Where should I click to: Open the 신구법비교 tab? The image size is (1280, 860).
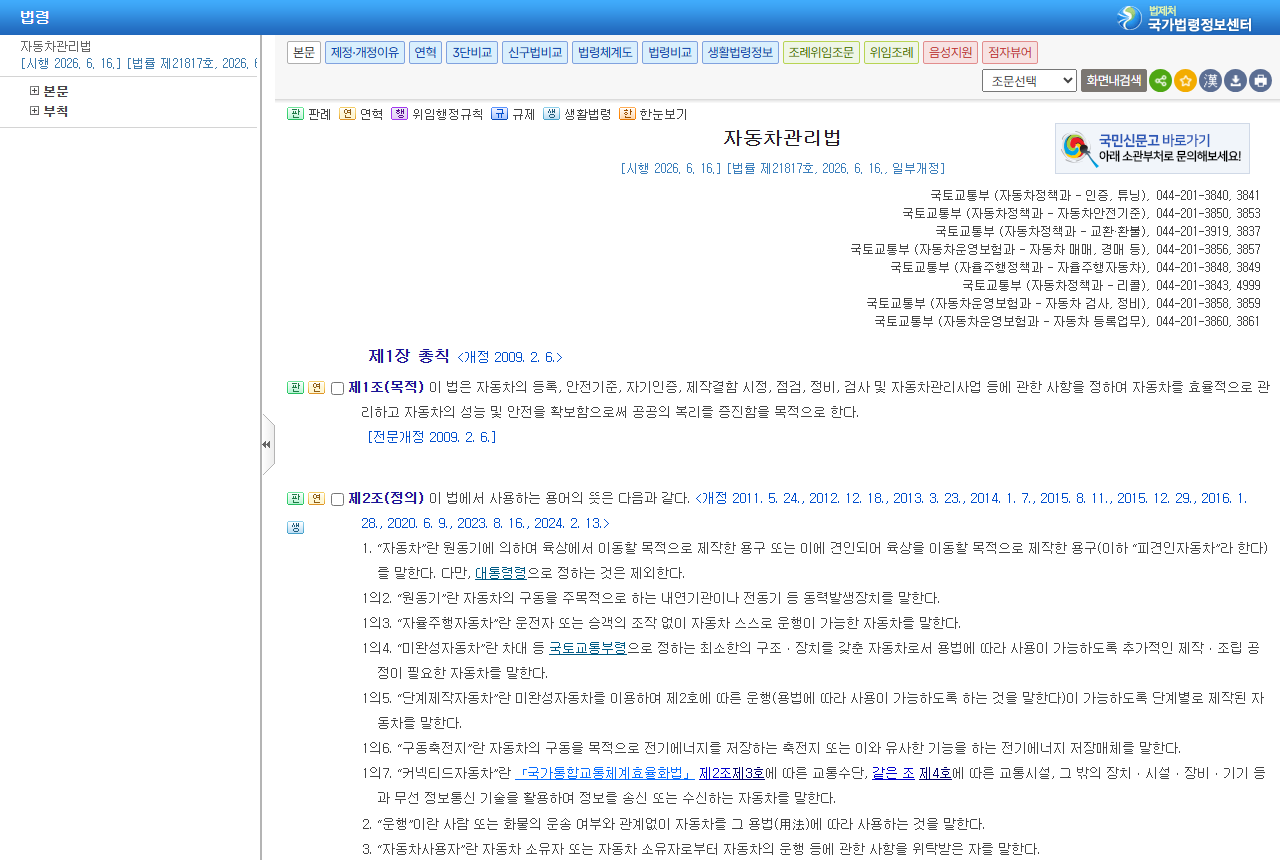point(535,52)
